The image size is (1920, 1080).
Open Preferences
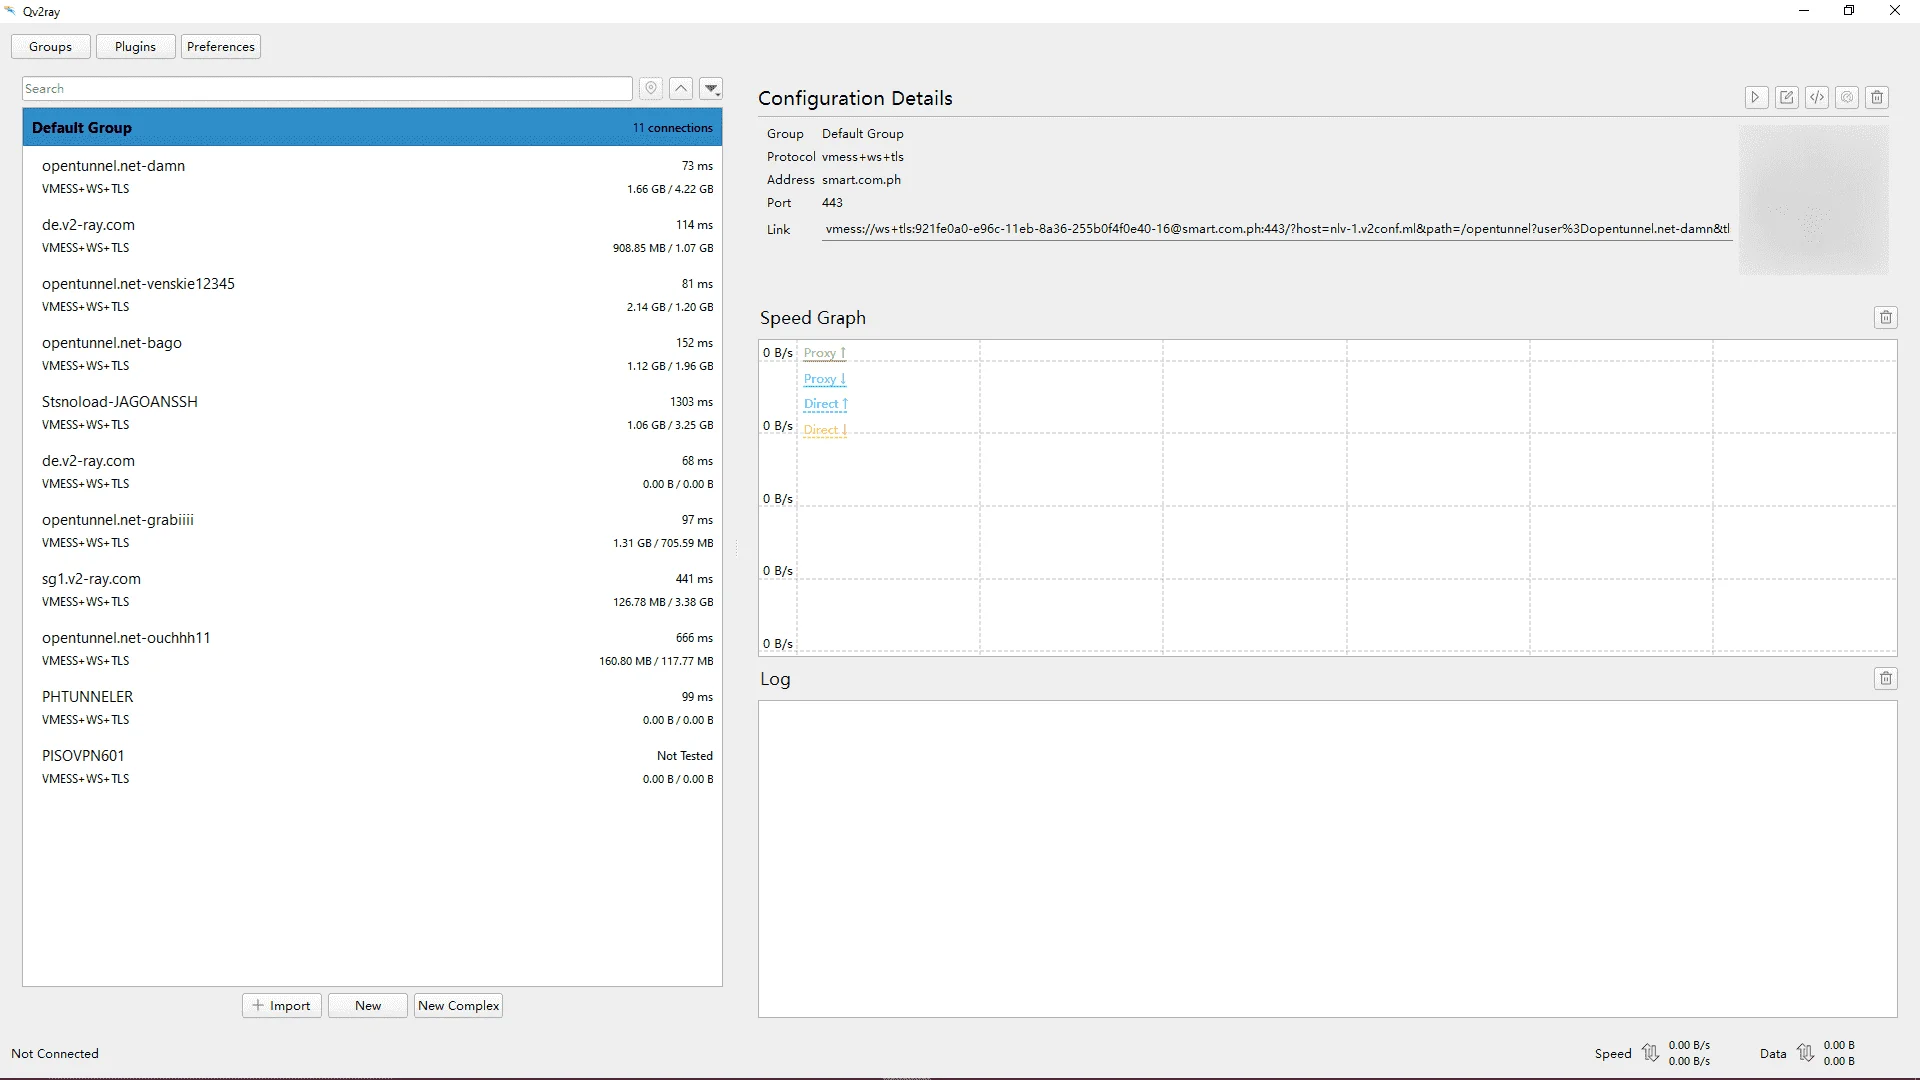pyautogui.click(x=221, y=47)
